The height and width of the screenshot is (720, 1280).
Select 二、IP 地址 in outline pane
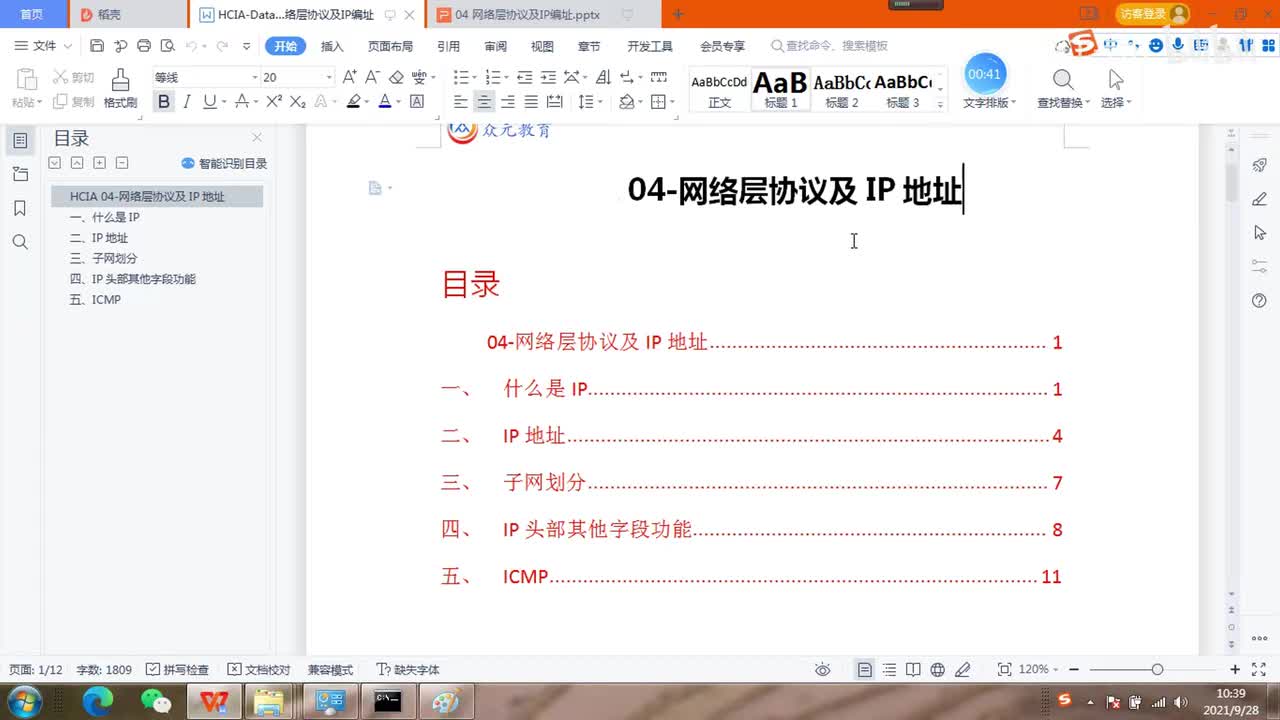99,238
